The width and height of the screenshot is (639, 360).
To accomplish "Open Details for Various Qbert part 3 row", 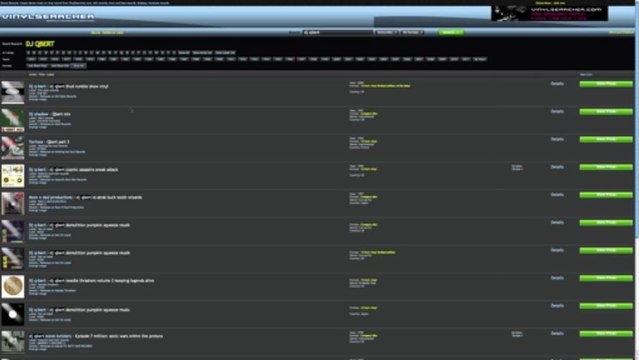I will [x=557, y=139].
